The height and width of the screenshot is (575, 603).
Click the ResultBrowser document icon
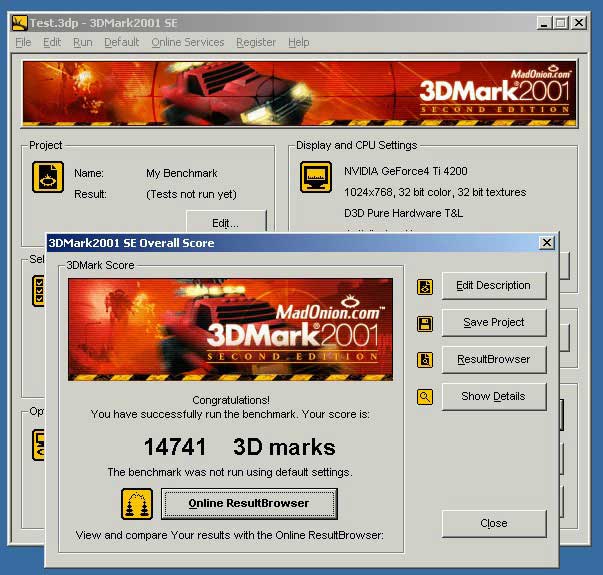click(x=425, y=360)
